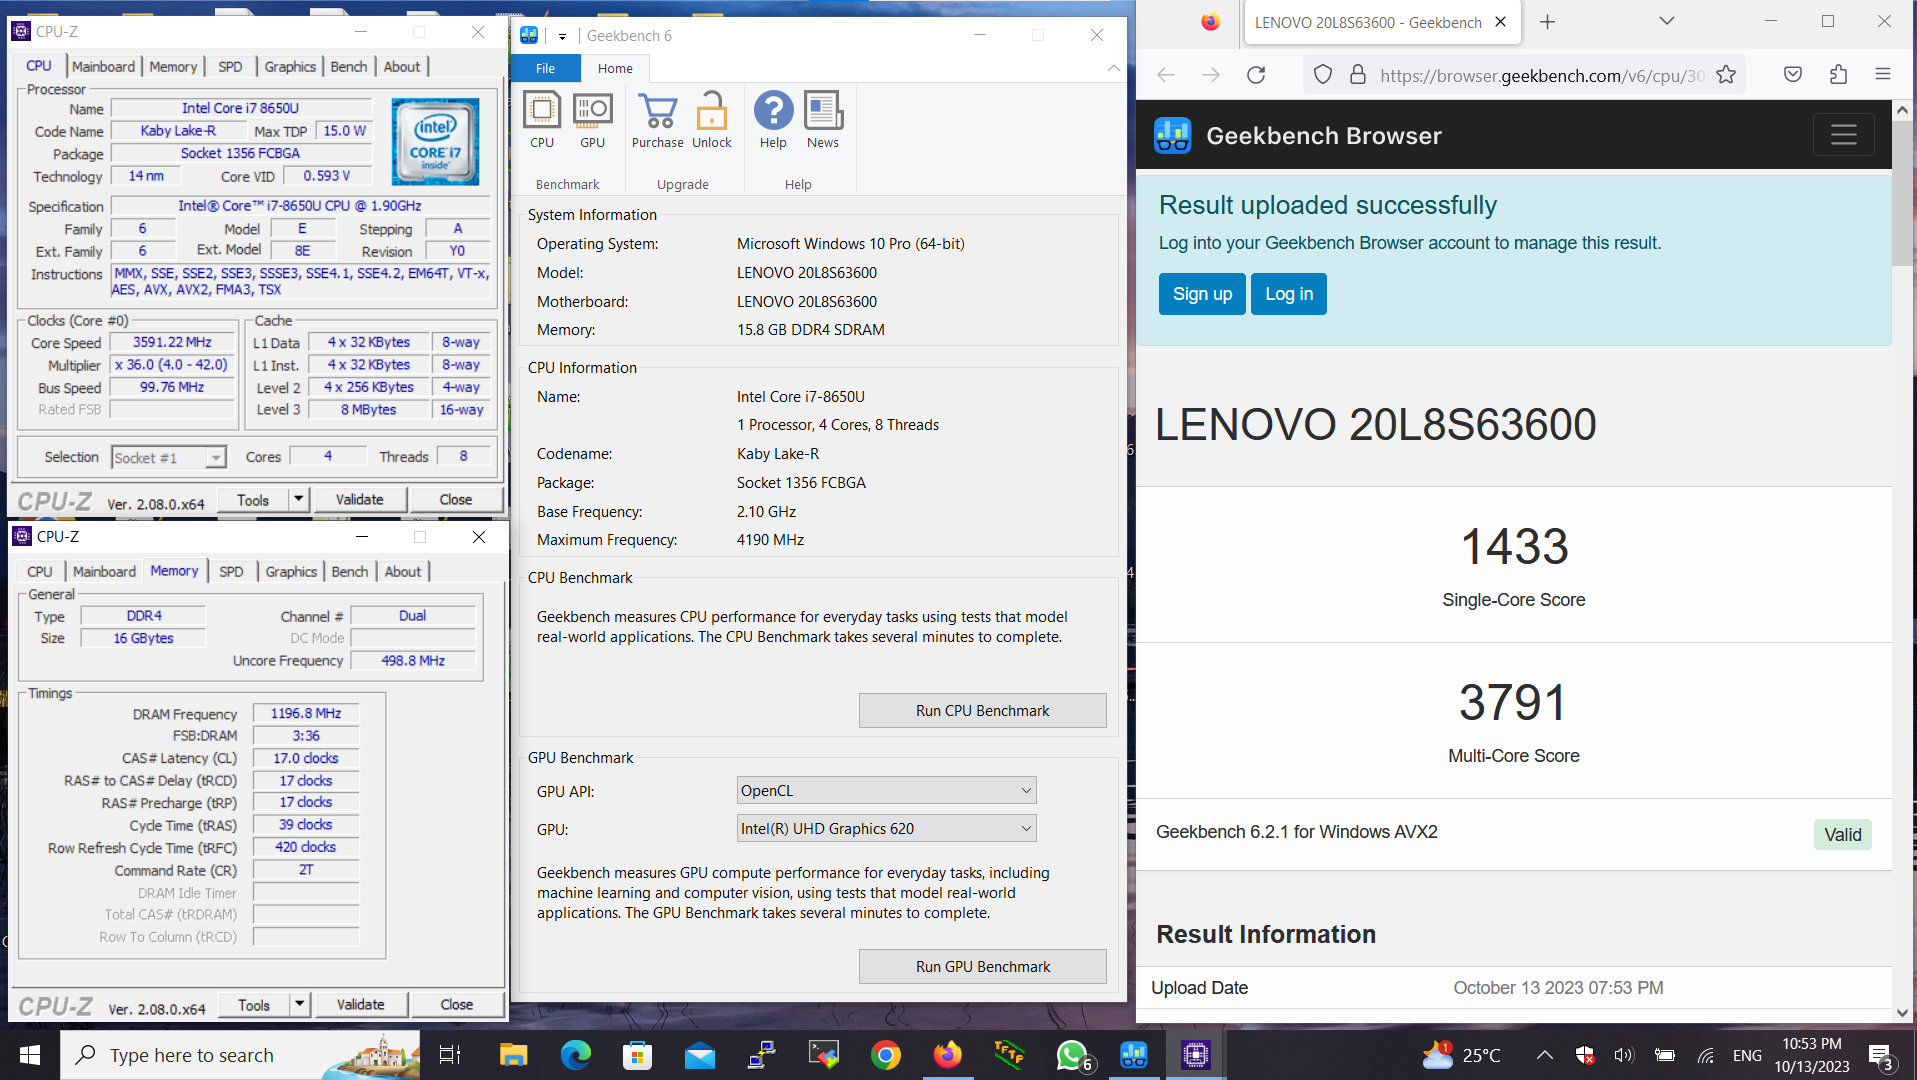The width and height of the screenshot is (1917, 1080).
Task: Click the volume speaker icon in system tray
Action: pyautogui.click(x=1623, y=1055)
